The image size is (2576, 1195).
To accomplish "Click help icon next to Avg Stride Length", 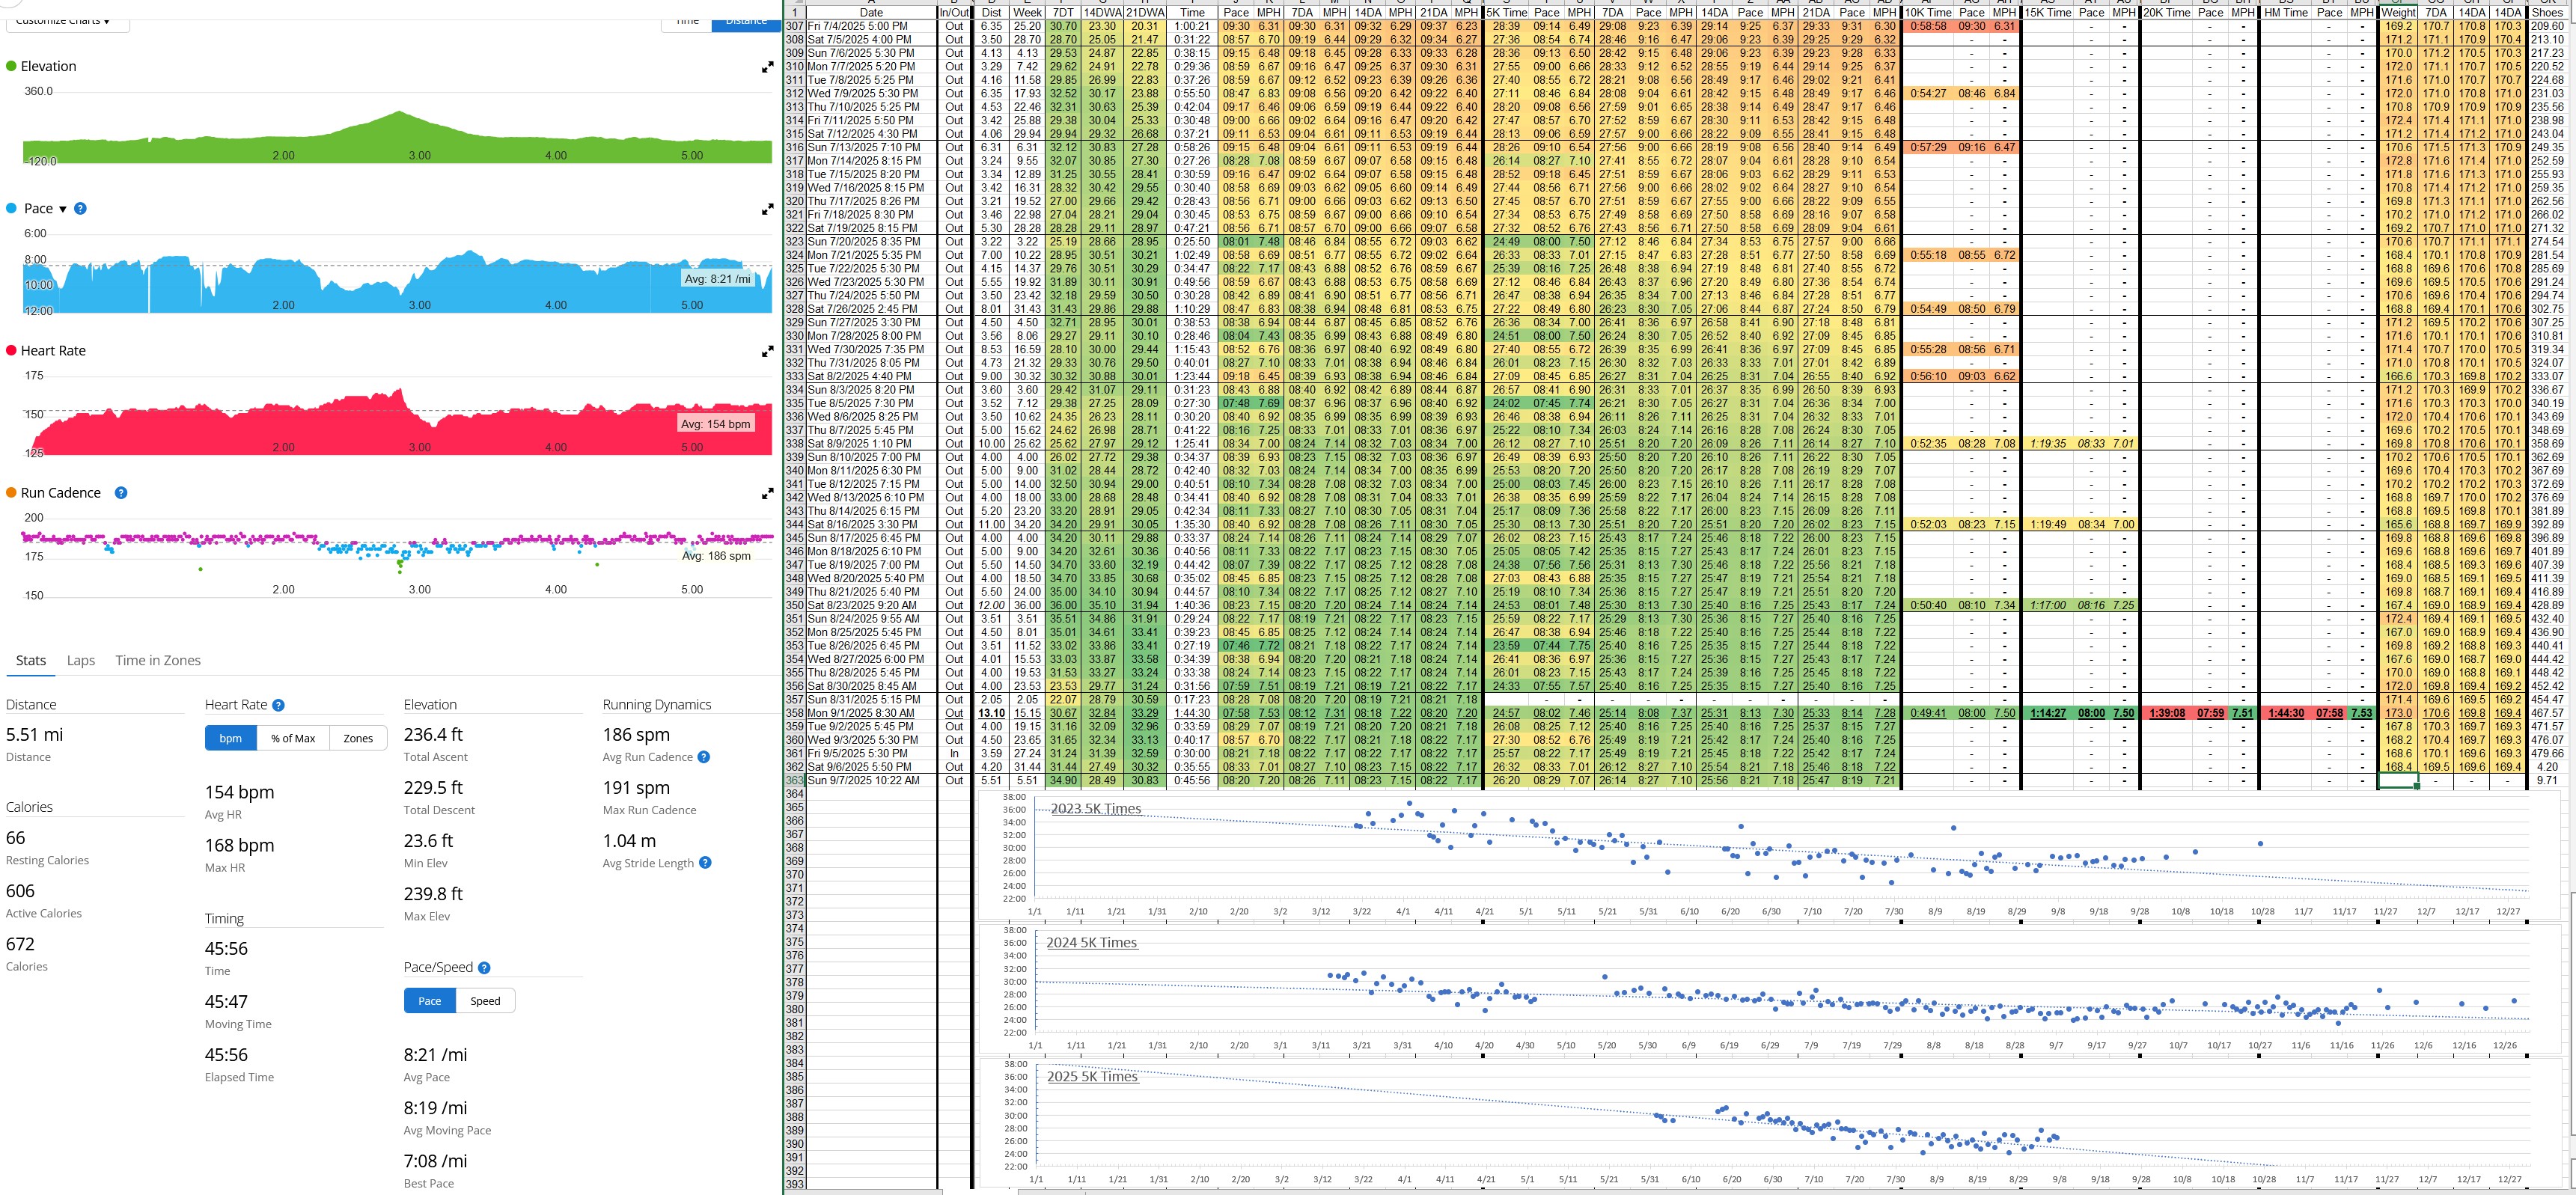I will [x=705, y=863].
